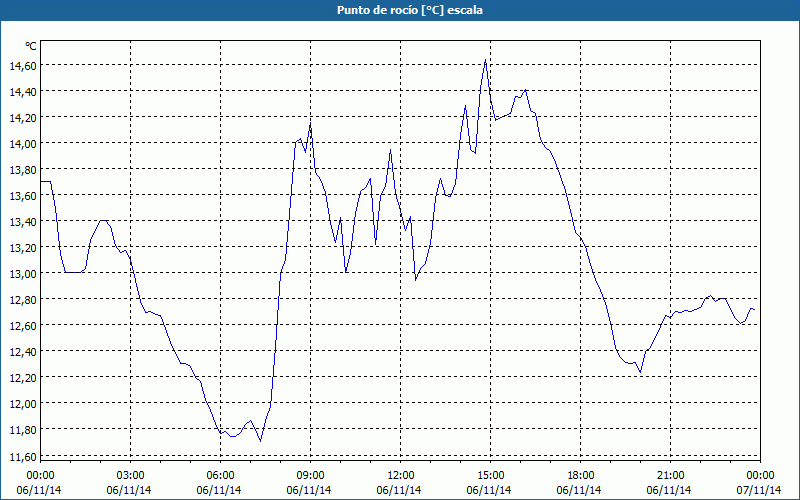
Task: Click the 12,80 y-axis label
Action: [x=23, y=299]
